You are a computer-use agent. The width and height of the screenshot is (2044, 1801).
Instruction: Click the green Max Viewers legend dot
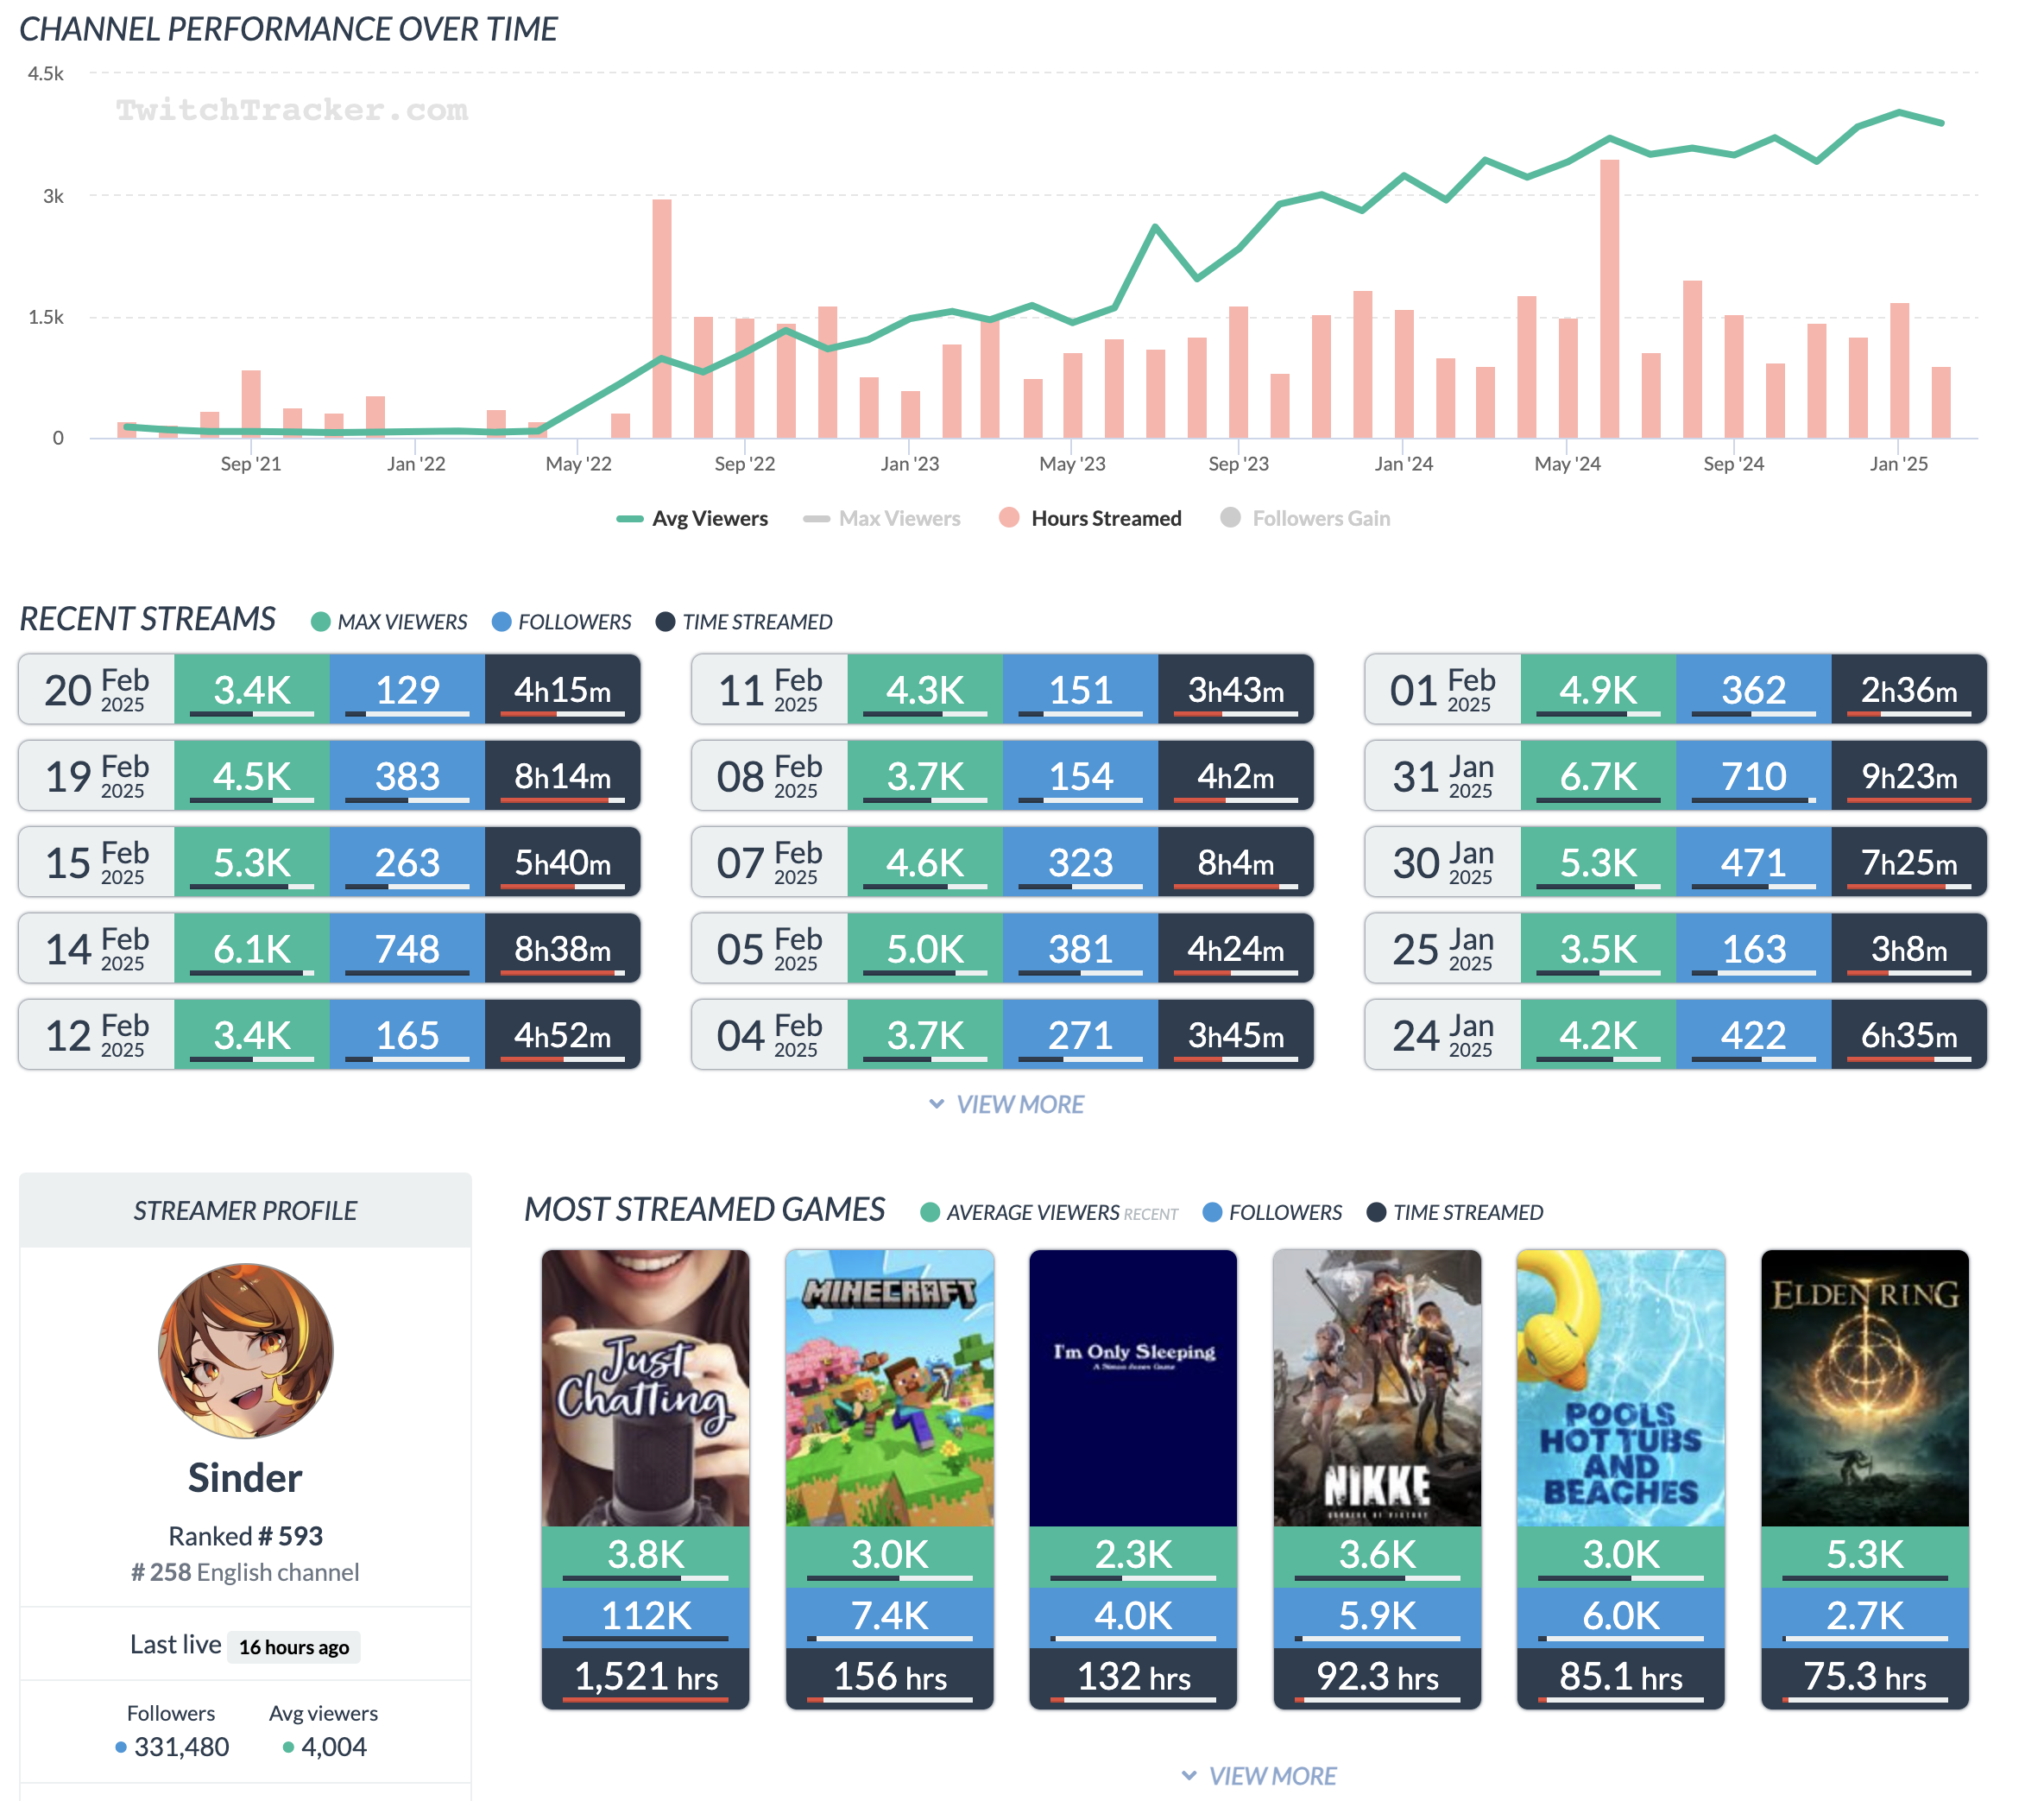pos(320,622)
